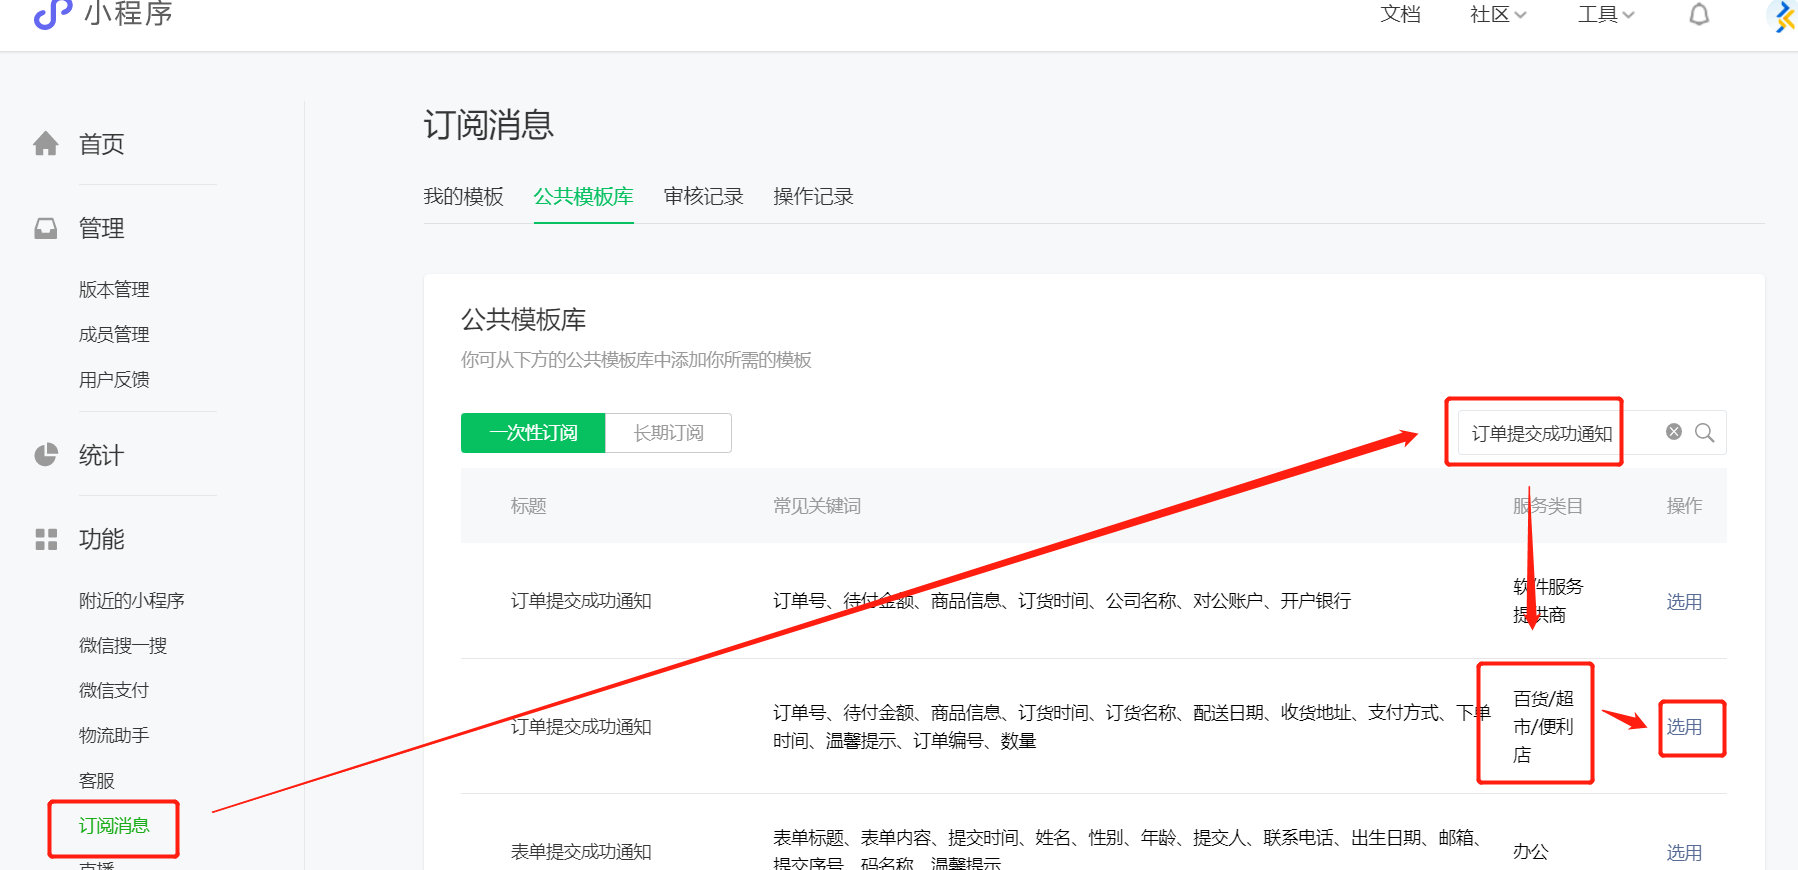Select the 公共模板库 tab
1798x870 pixels.
click(x=583, y=196)
